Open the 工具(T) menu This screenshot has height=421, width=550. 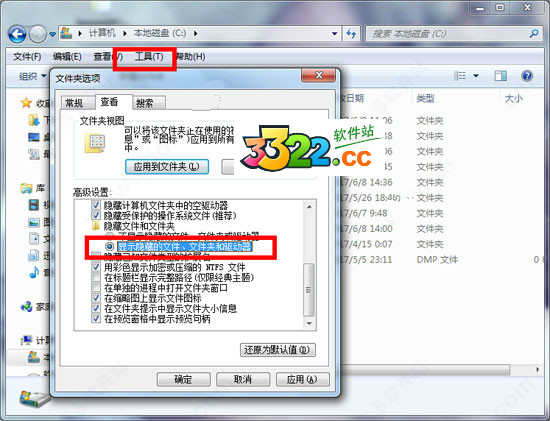[149, 56]
